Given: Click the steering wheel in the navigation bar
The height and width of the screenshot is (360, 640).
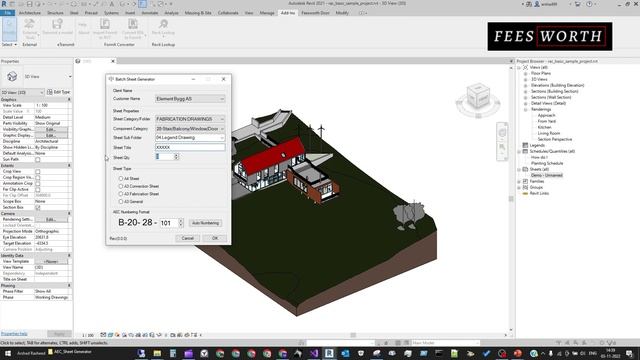Looking at the screenshot, I should (x=502, y=133).
